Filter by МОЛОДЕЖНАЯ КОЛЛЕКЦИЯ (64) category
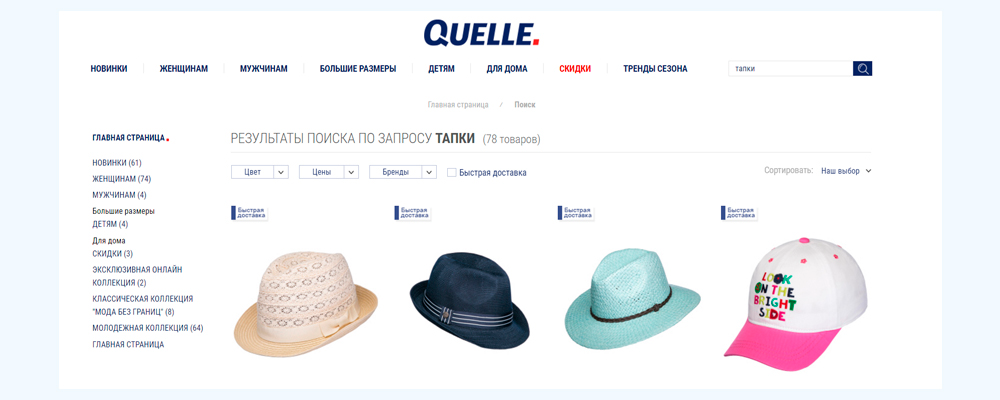This screenshot has width=1000, height=400. click(x=148, y=328)
